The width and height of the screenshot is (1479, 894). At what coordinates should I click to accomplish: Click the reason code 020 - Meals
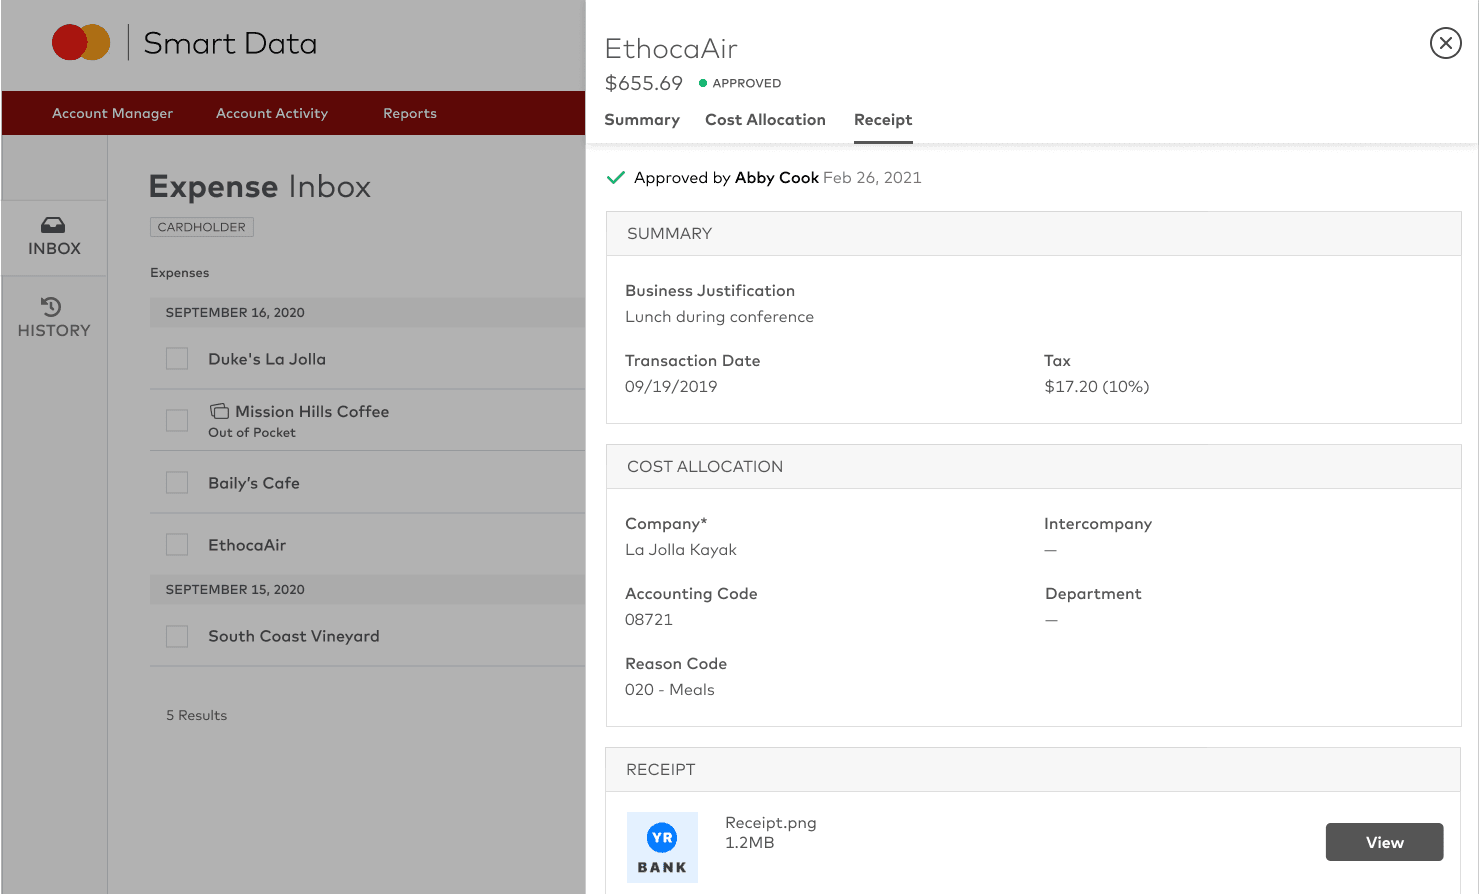(670, 690)
